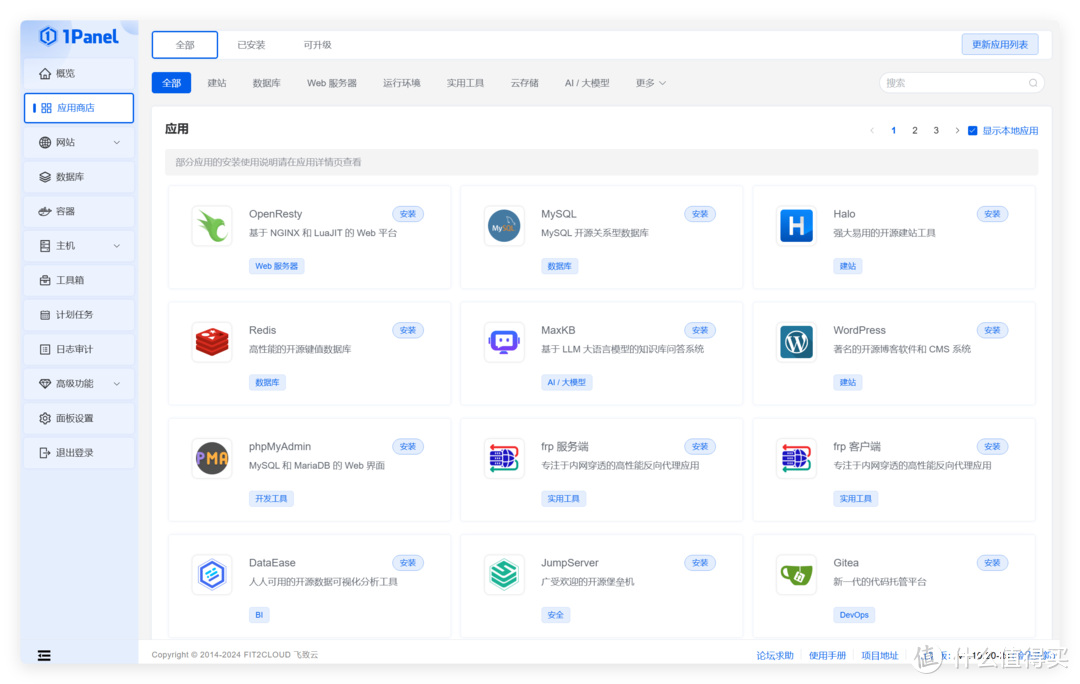The width and height of the screenshot is (1080, 684).
Task: Install Halo with 安装 button
Action: (x=992, y=214)
